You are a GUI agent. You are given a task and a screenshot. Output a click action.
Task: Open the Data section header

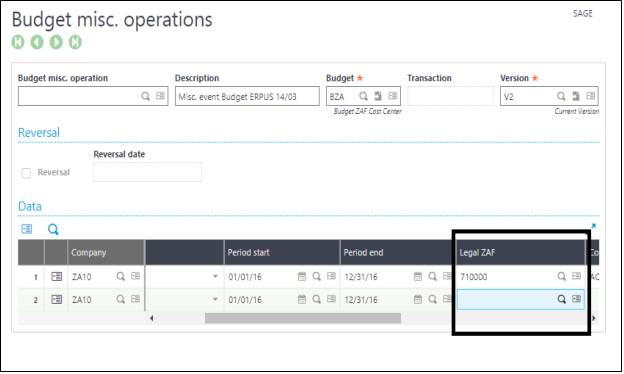pyautogui.click(x=30, y=206)
